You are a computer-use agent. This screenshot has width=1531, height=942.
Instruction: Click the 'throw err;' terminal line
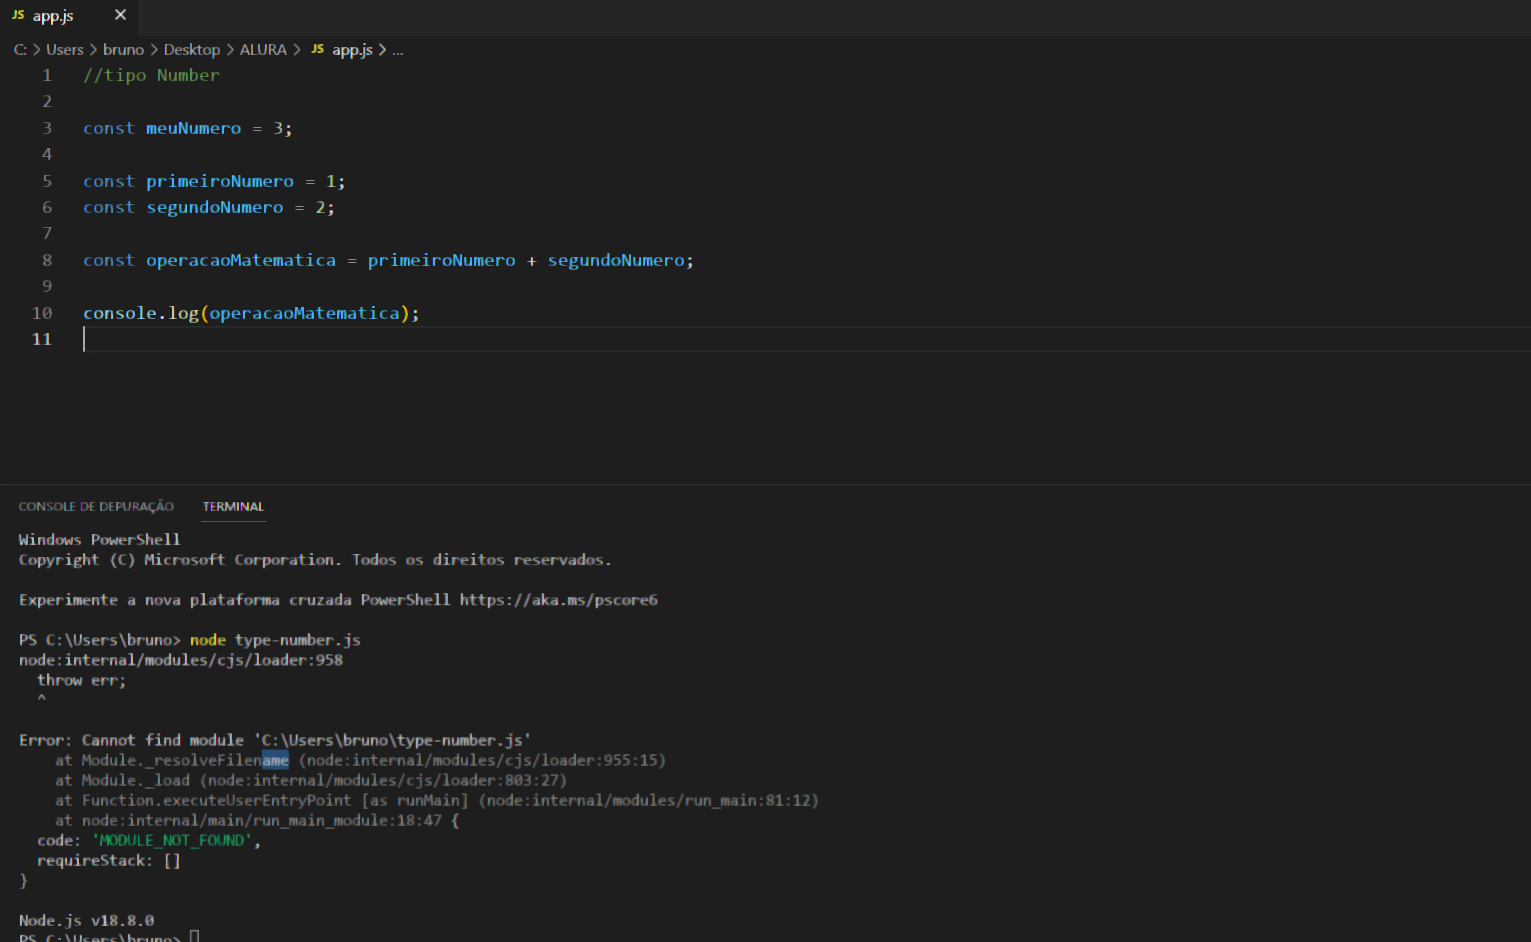click(82, 680)
